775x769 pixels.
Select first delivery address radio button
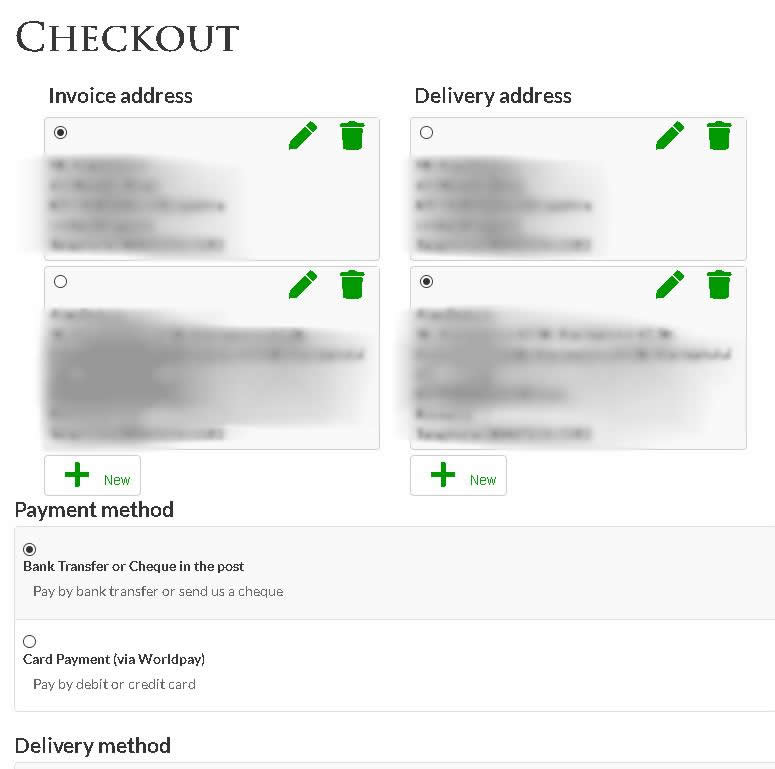pos(427,132)
